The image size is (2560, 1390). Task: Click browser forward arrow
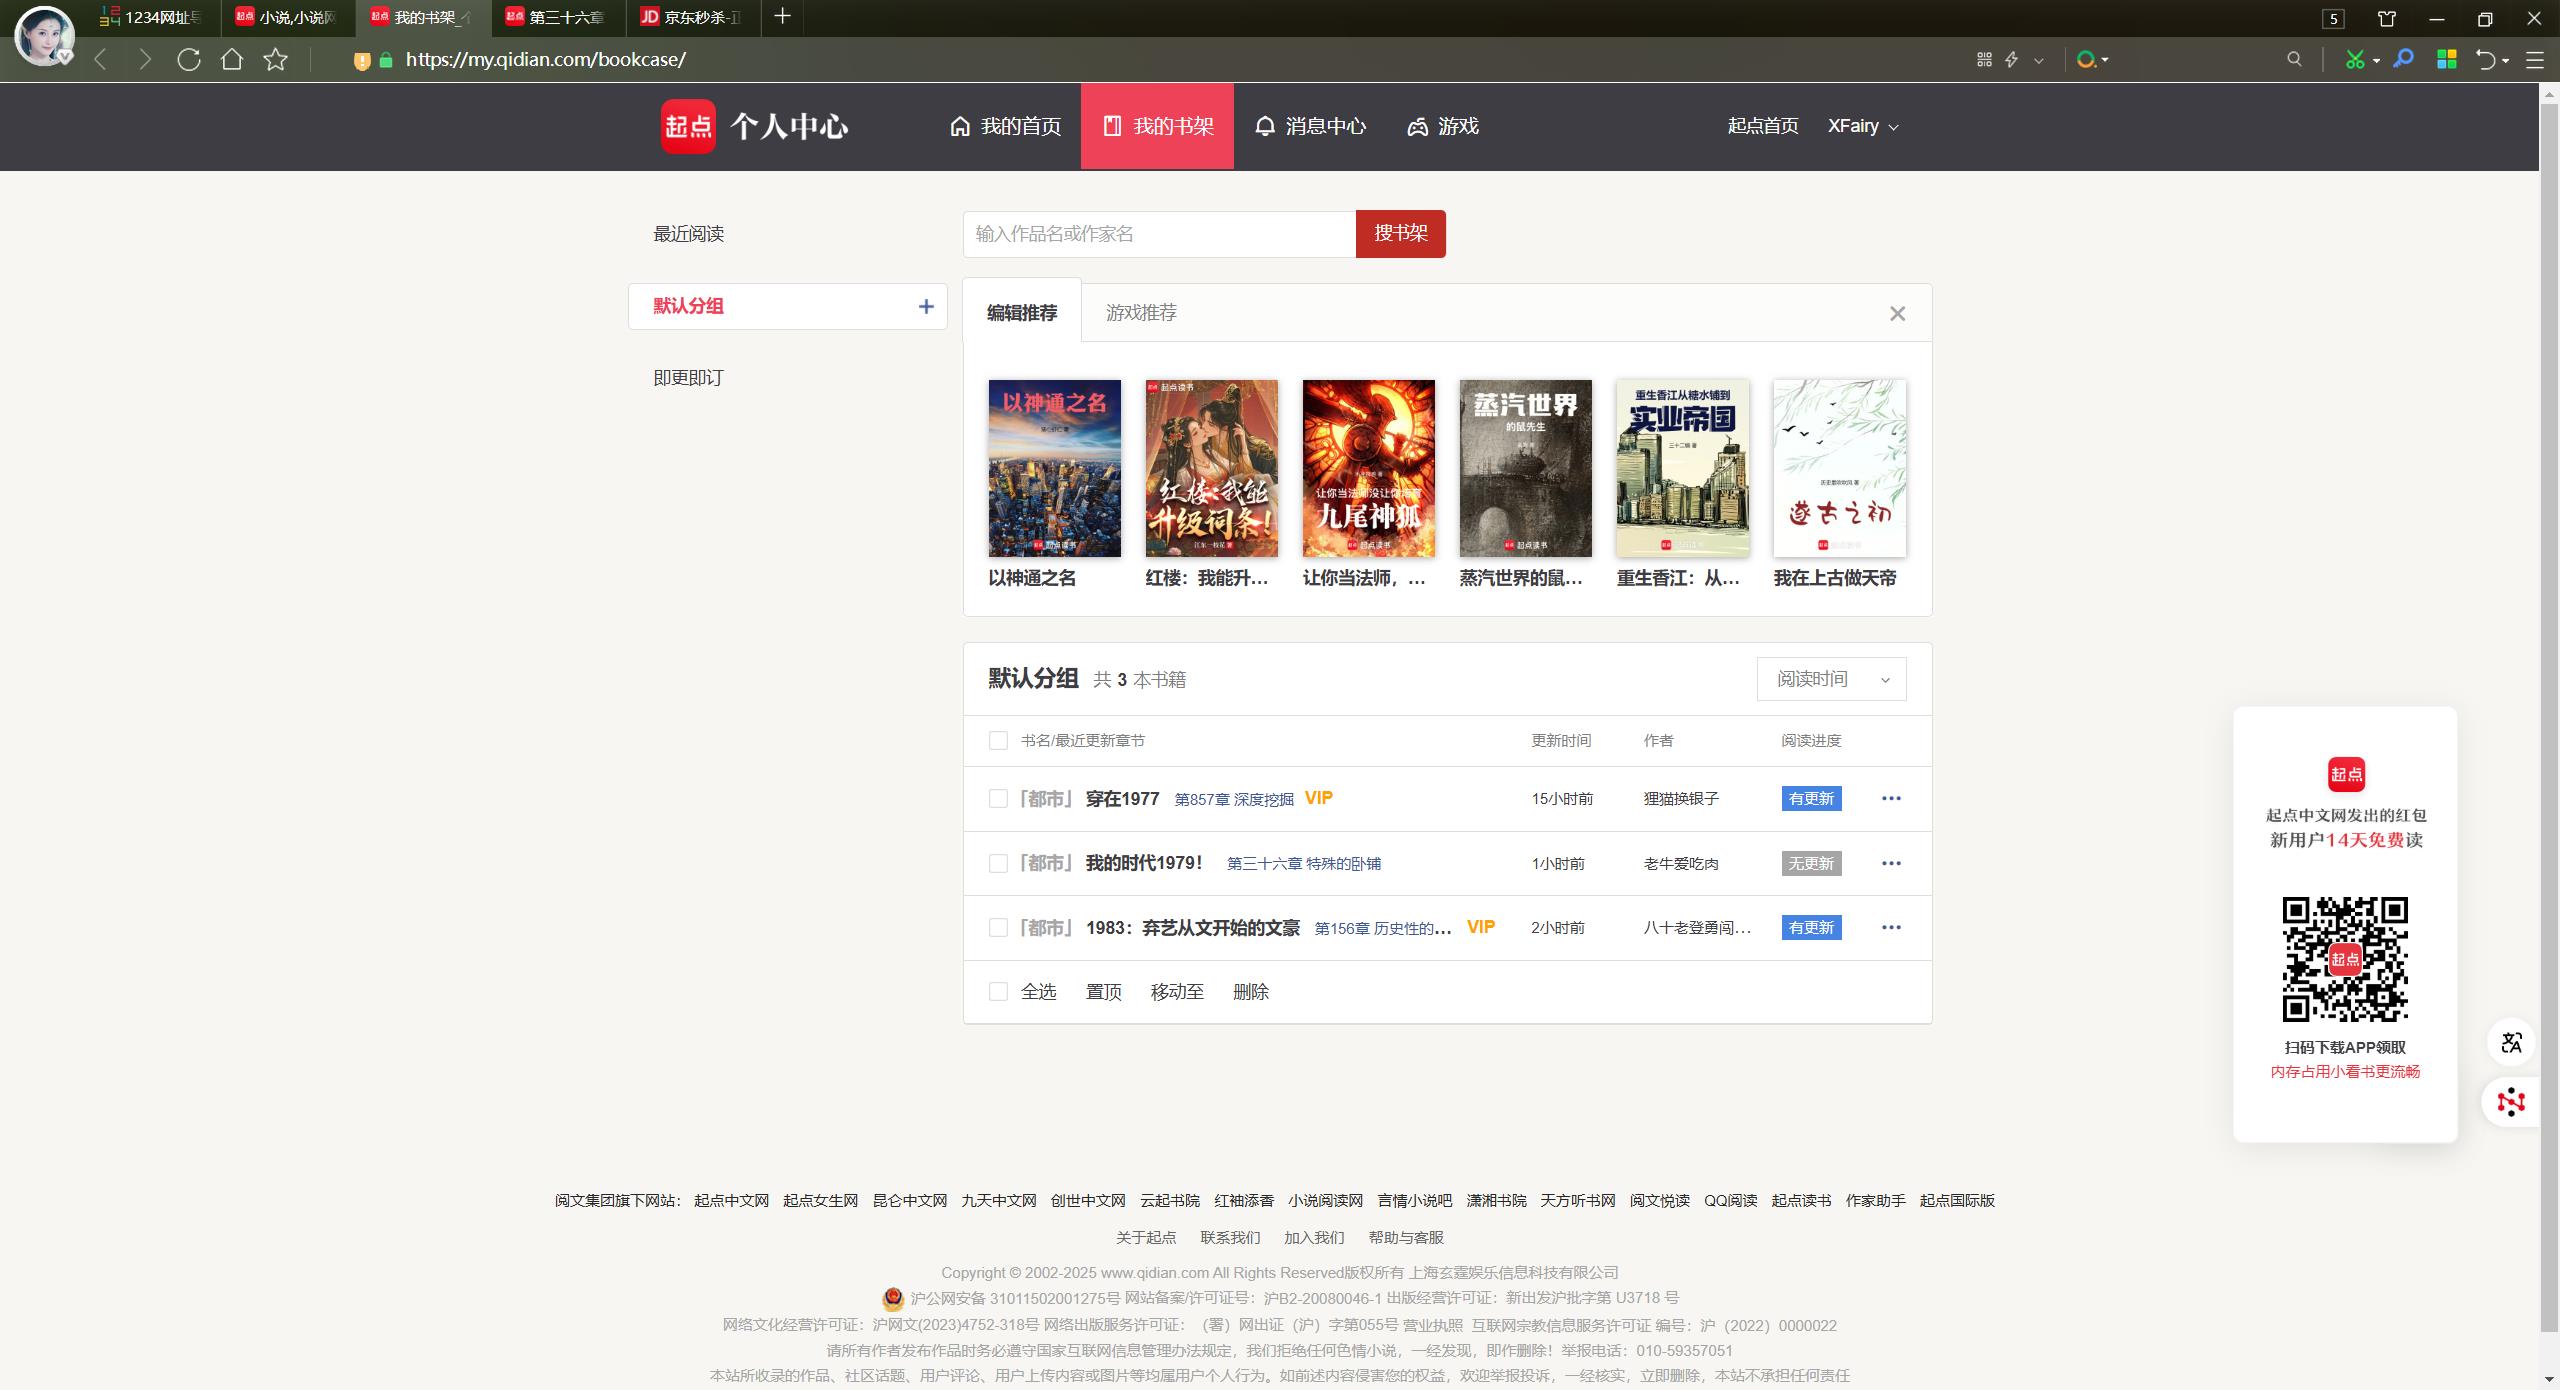(x=145, y=60)
